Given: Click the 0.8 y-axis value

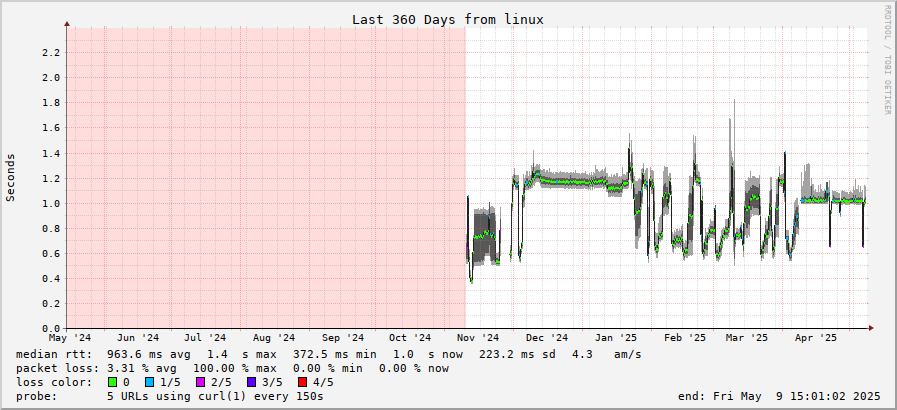Looking at the screenshot, I should tap(50, 229).
